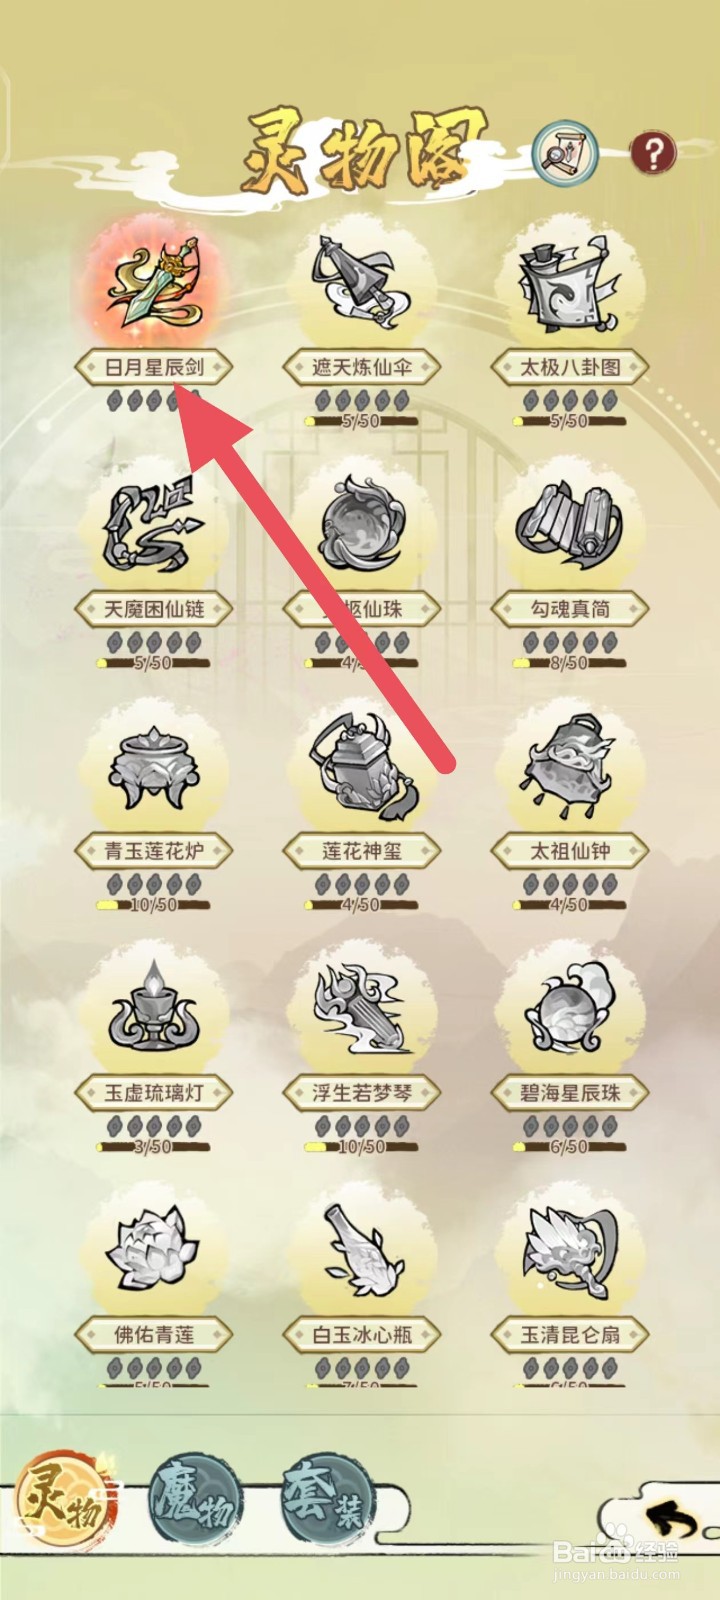Open the 遮天炼仙伞 umbrella item
This screenshot has height=1600, width=720.
[x=360, y=282]
